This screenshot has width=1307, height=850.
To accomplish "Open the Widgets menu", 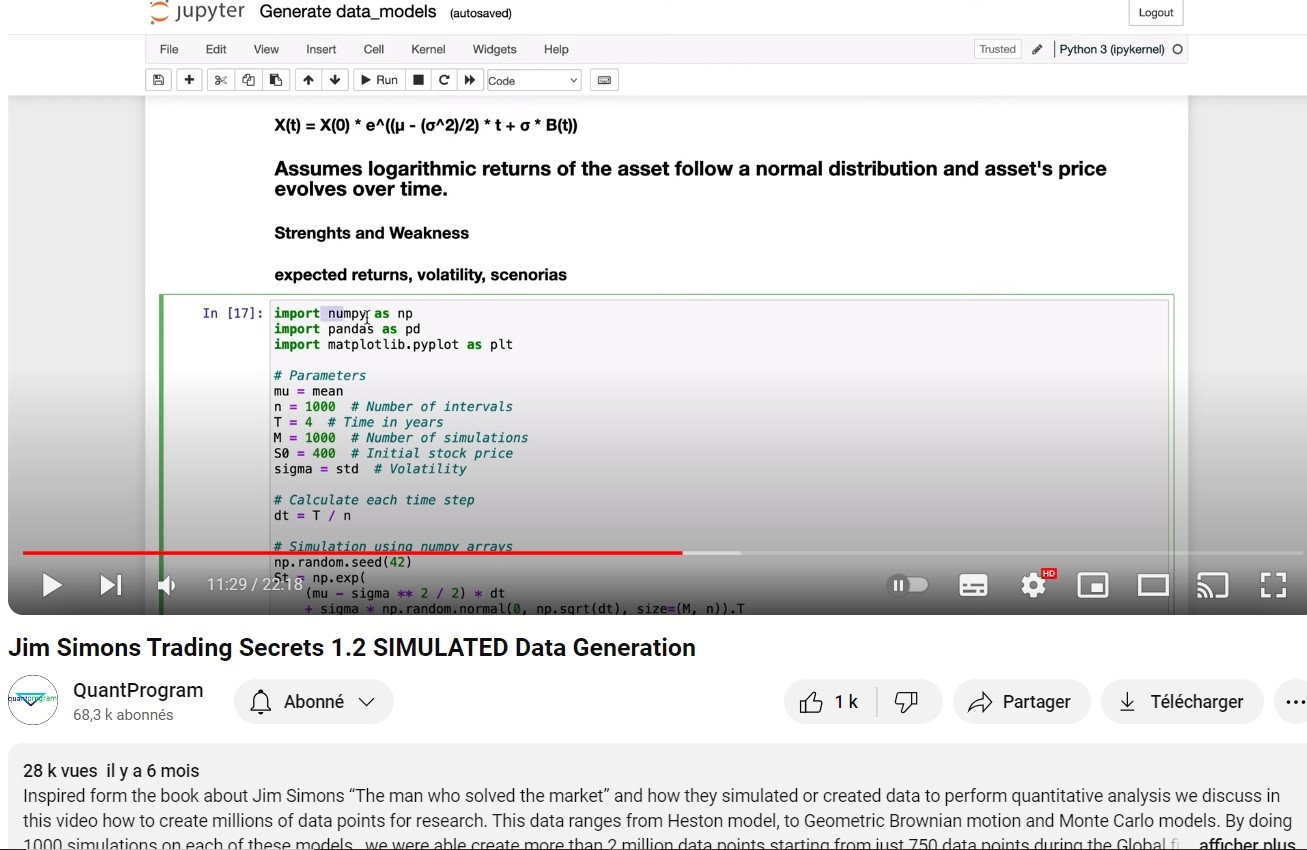I will pos(494,49).
